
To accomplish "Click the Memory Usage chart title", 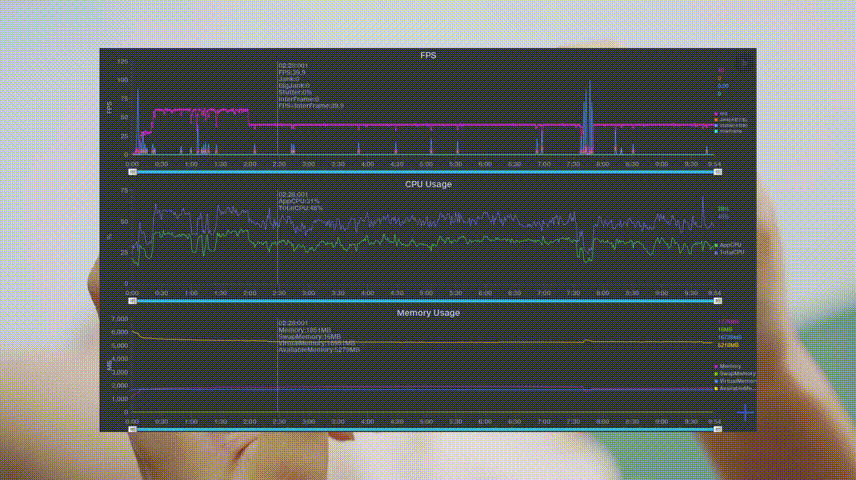I will 428,313.
